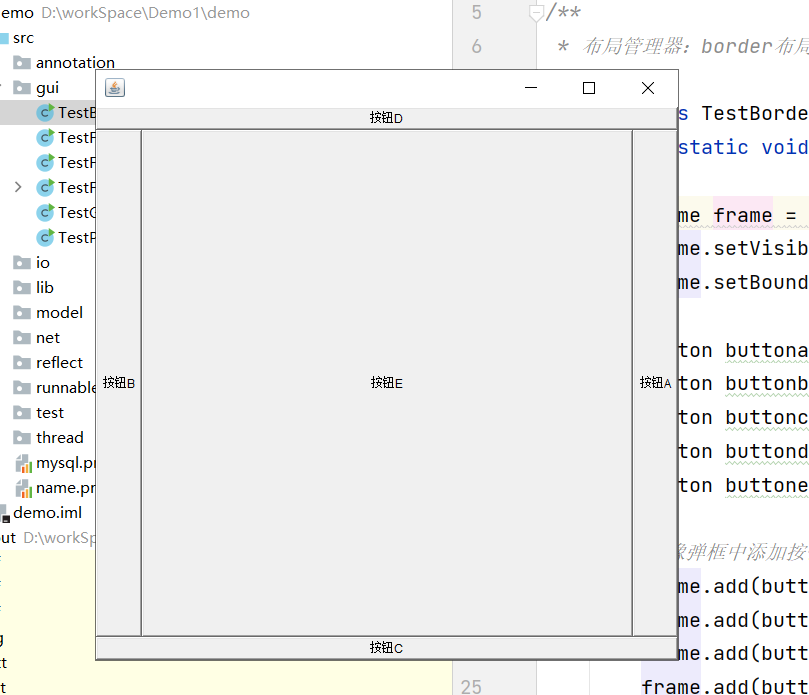Click the Java coffee cup window icon
Screen dimensions: 809x695
(115, 88)
